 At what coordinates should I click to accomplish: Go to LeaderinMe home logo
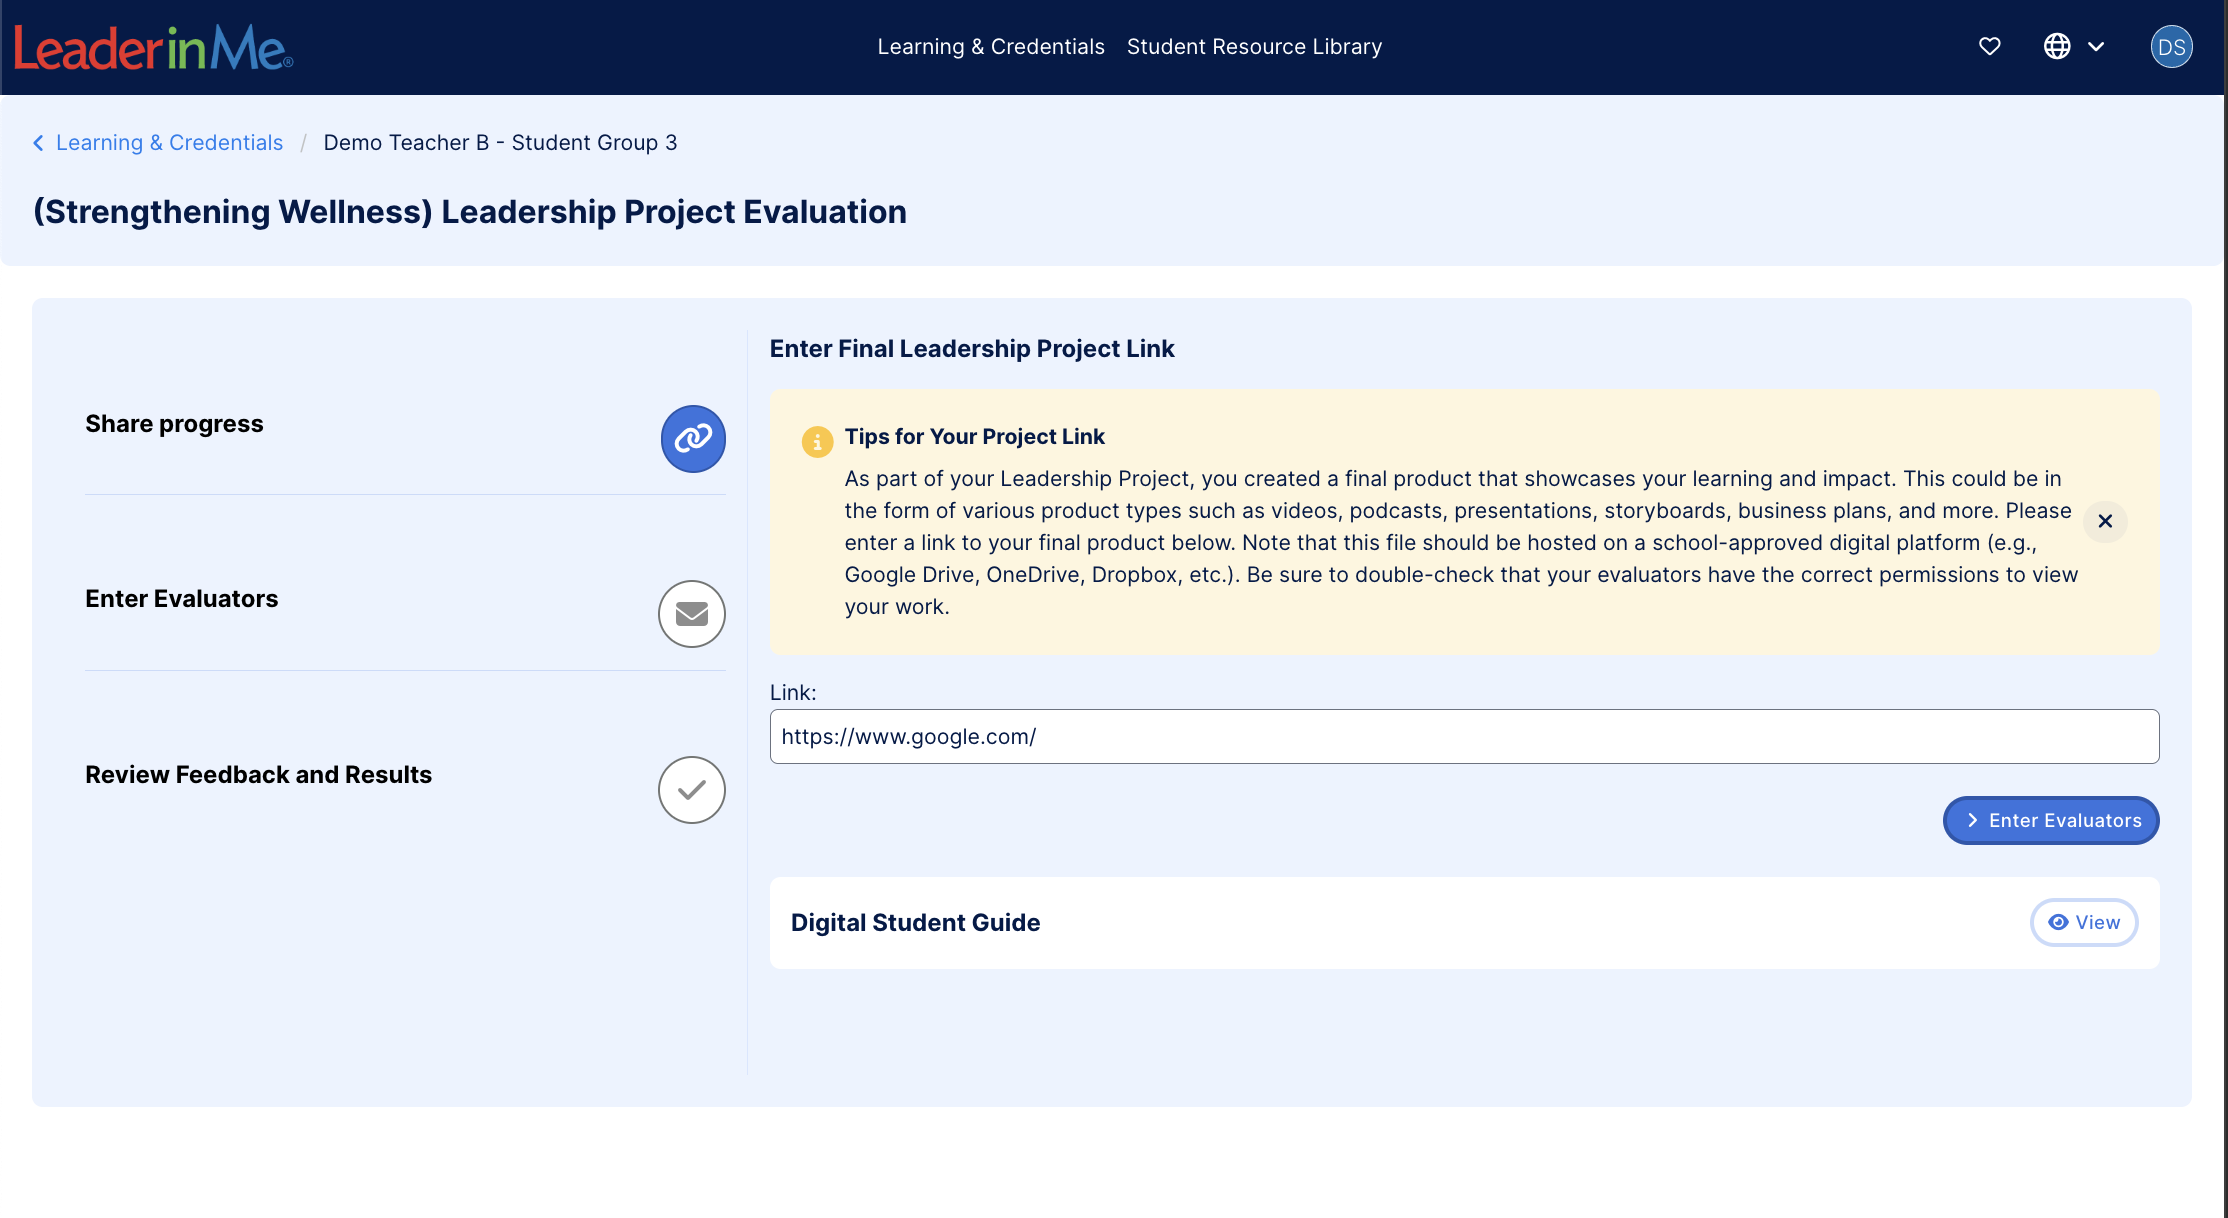coord(153,47)
